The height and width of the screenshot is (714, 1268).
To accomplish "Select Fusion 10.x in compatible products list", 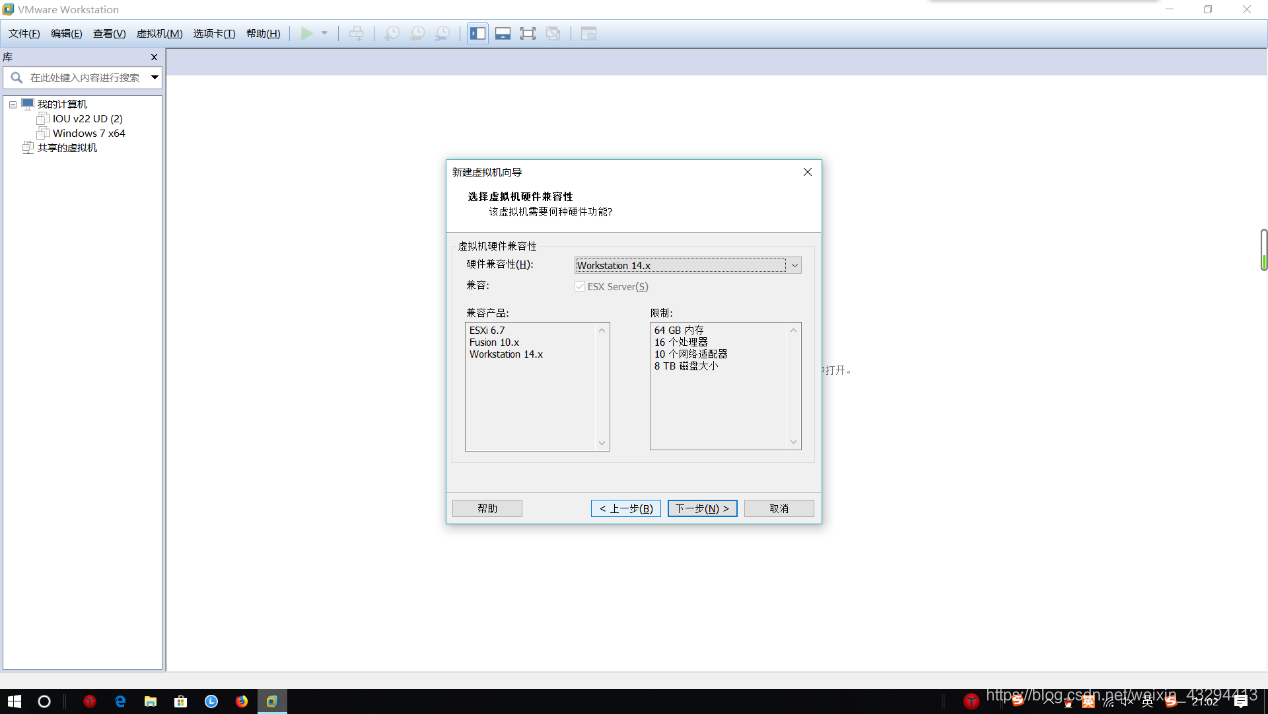I will (494, 342).
